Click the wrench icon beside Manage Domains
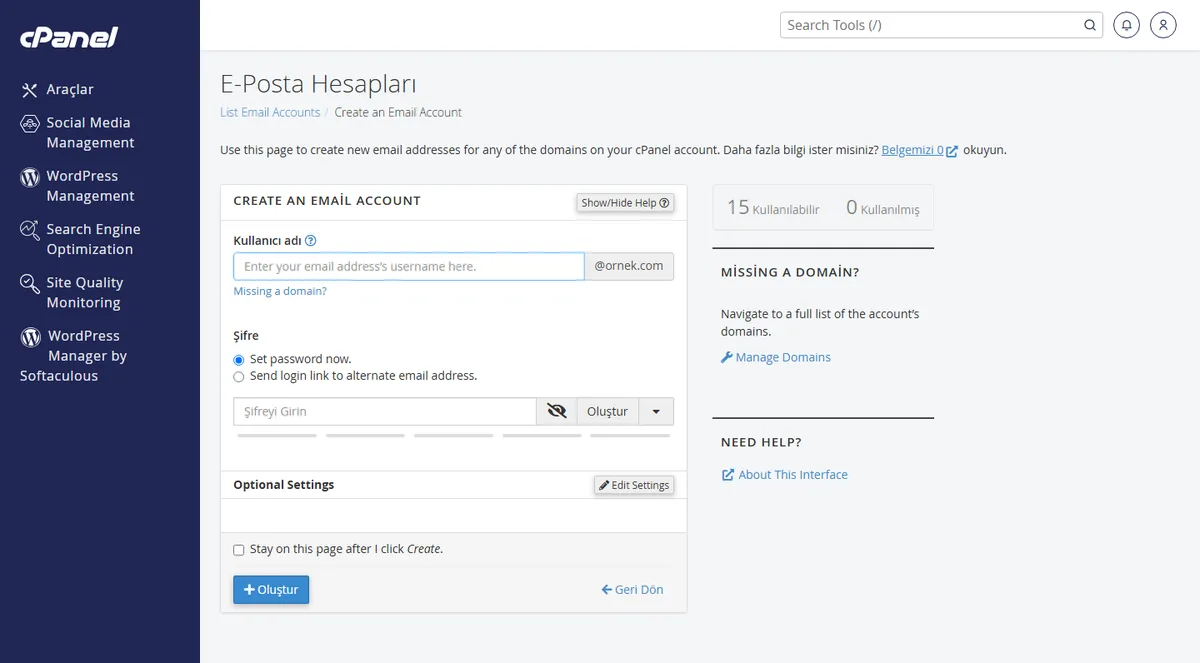The height and width of the screenshot is (663, 1200). click(x=727, y=357)
